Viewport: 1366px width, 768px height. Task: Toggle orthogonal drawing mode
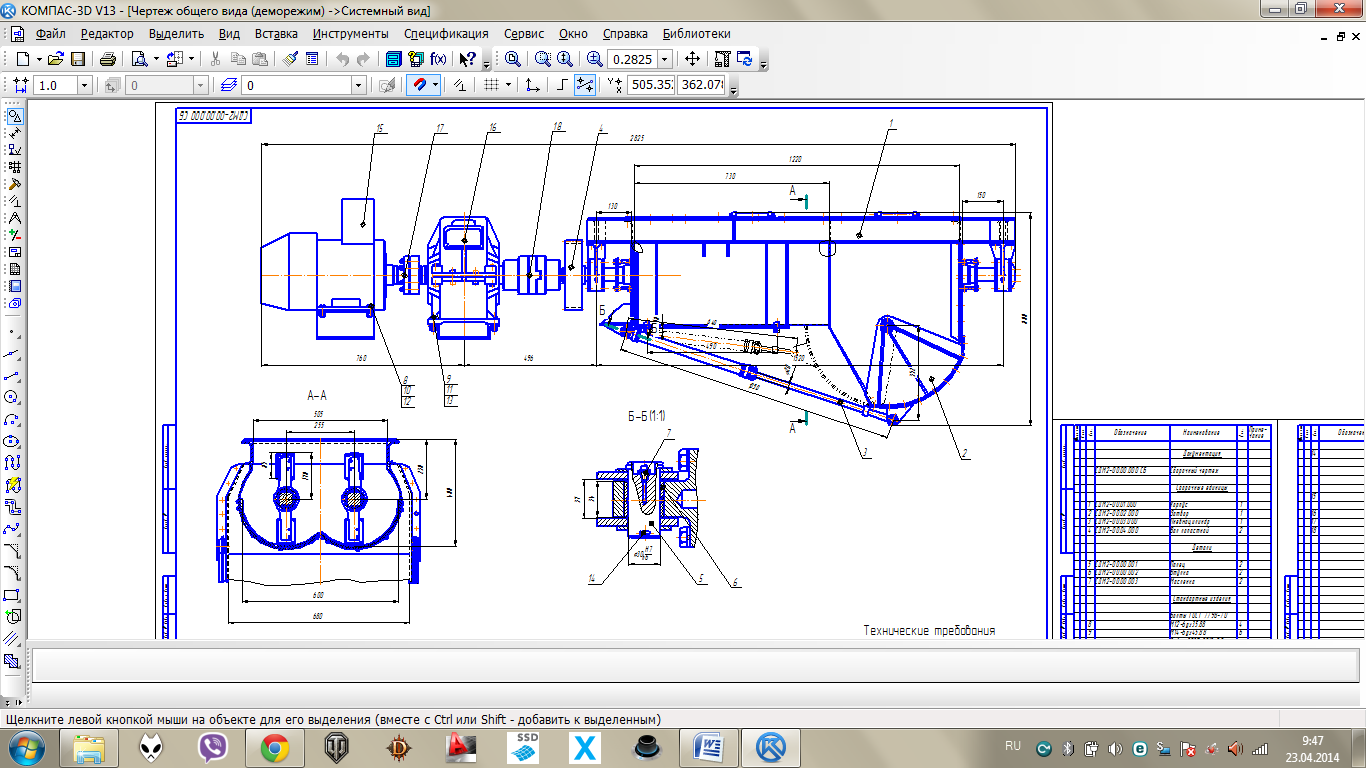pyautogui.click(x=562, y=86)
